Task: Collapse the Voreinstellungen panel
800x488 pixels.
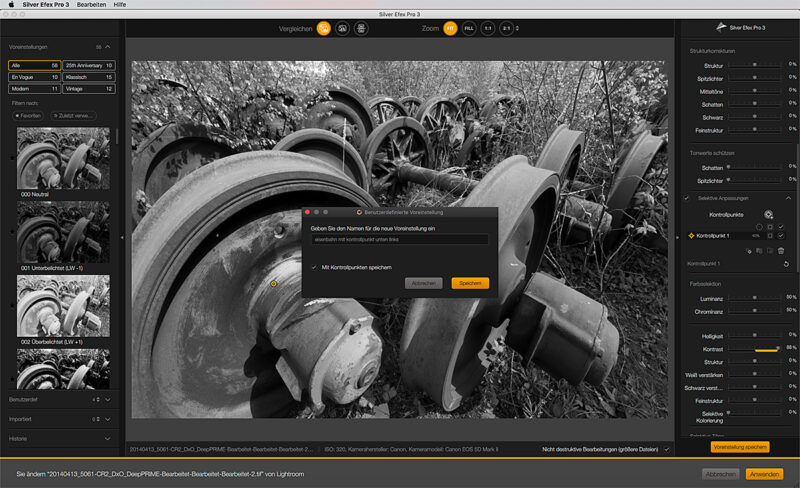Action: (108, 47)
